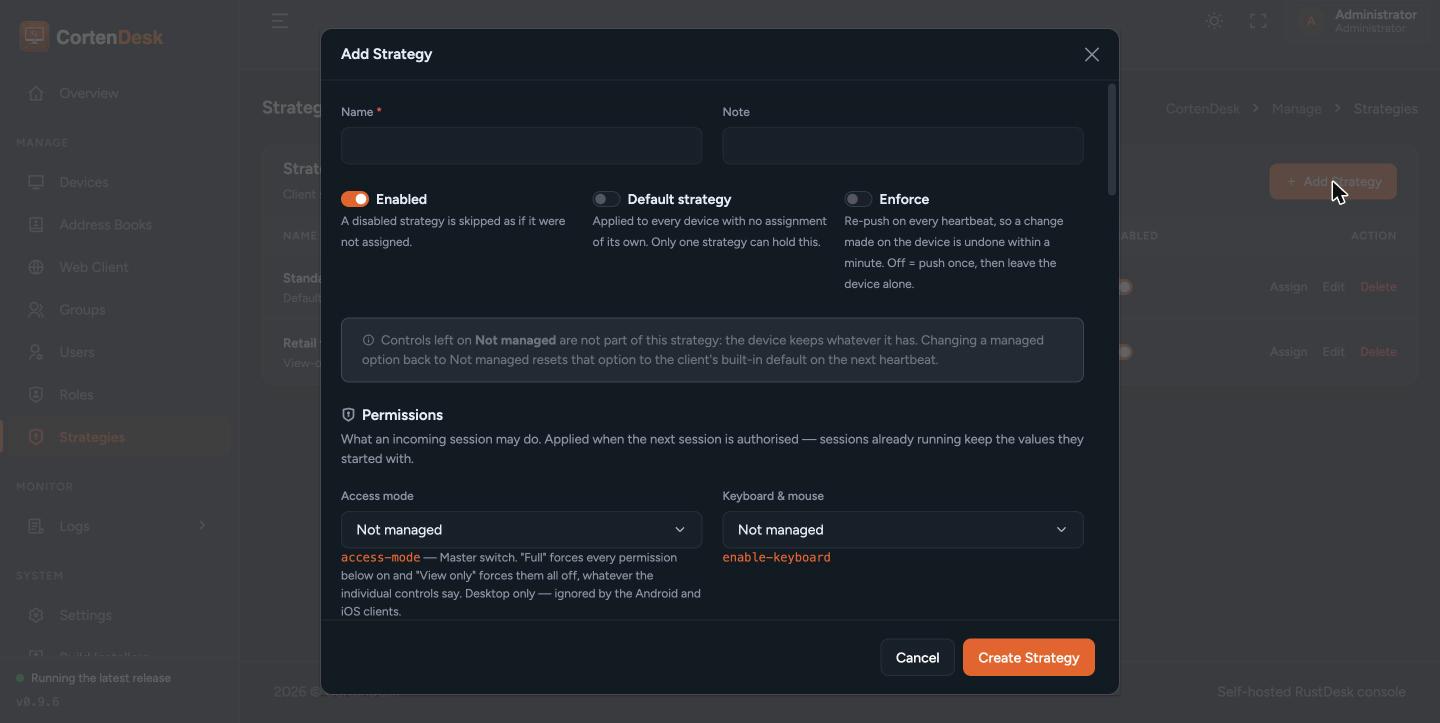Image resolution: width=1440 pixels, height=723 pixels.
Task: Open Web Client in the sidebar
Action: (116, 267)
